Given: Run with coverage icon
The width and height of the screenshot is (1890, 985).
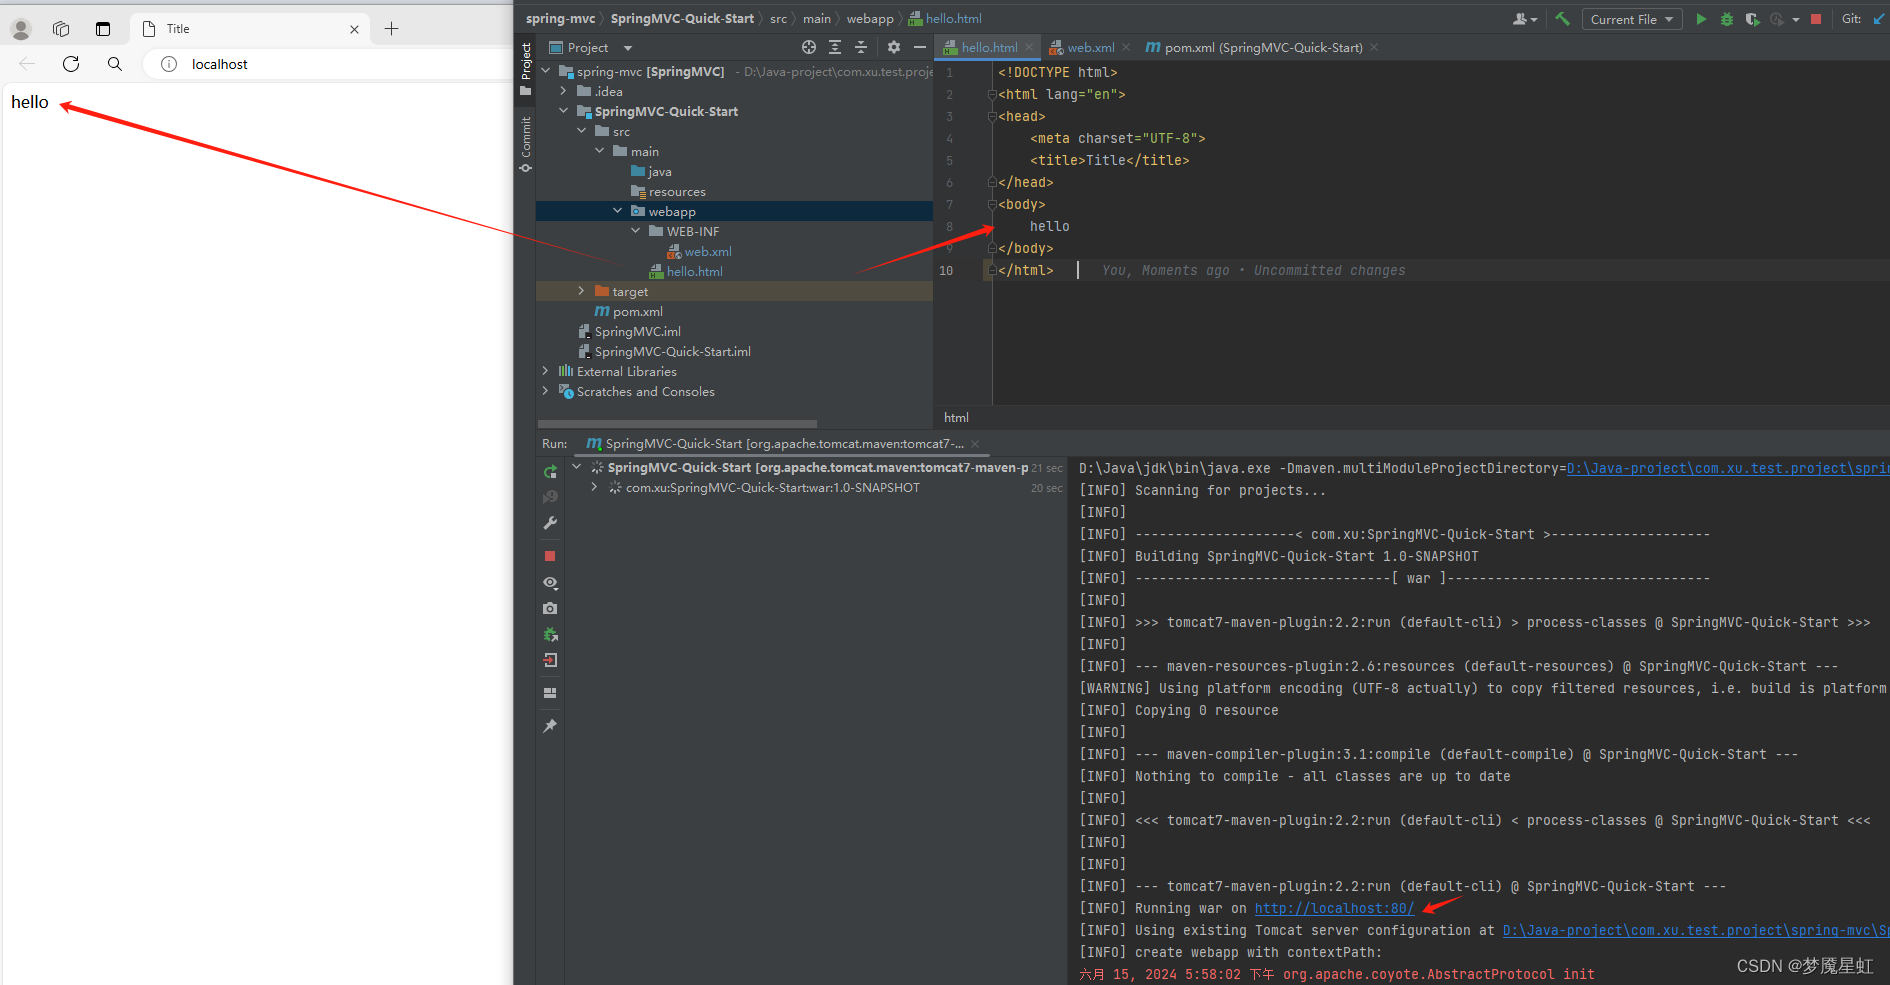Looking at the screenshot, I should click(x=1752, y=19).
